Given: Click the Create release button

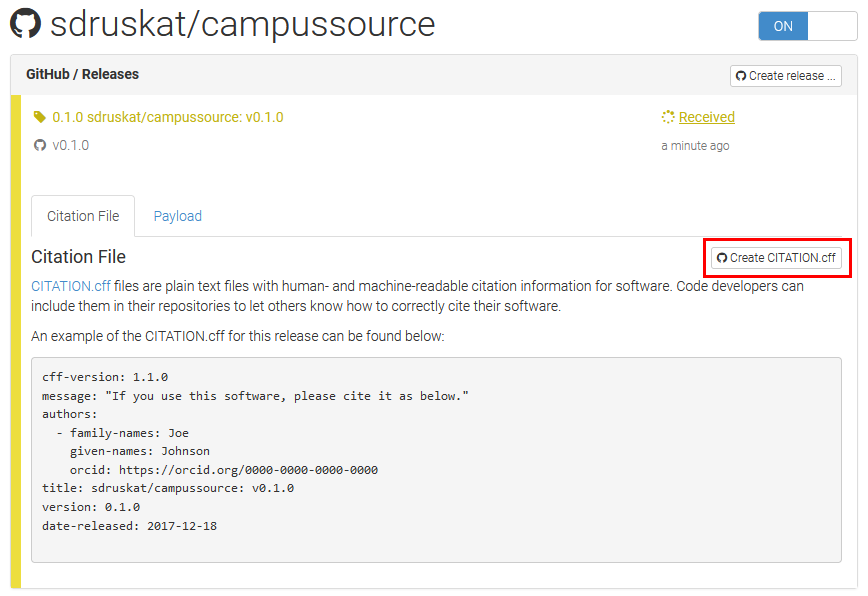Looking at the screenshot, I should [x=786, y=76].
